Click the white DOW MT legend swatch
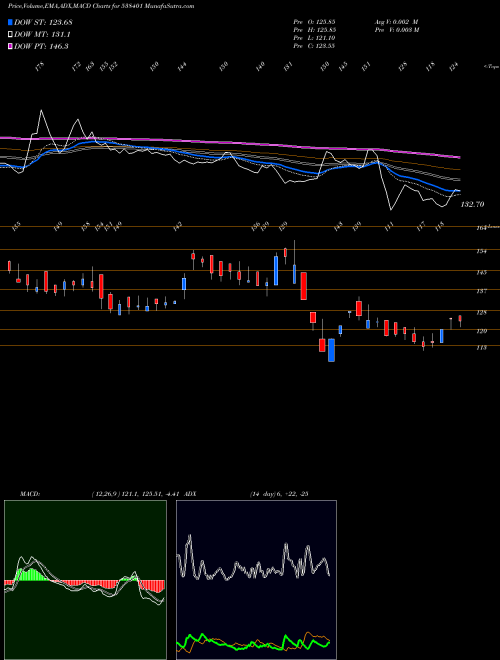Viewport: 500px width, 660px height. point(10,35)
